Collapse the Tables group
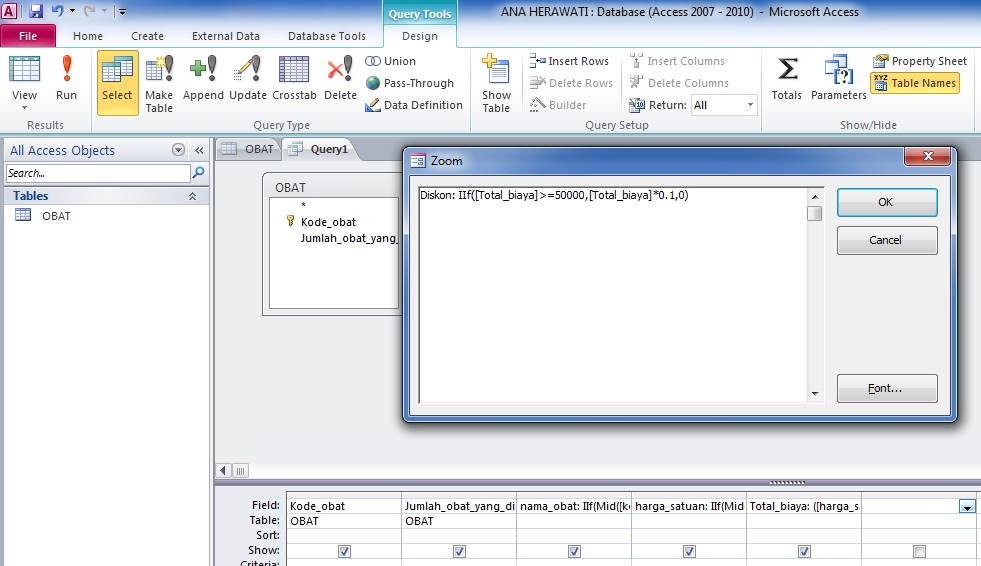This screenshot has height=566, width=981. pyautogui.click(x=192, y=196)
